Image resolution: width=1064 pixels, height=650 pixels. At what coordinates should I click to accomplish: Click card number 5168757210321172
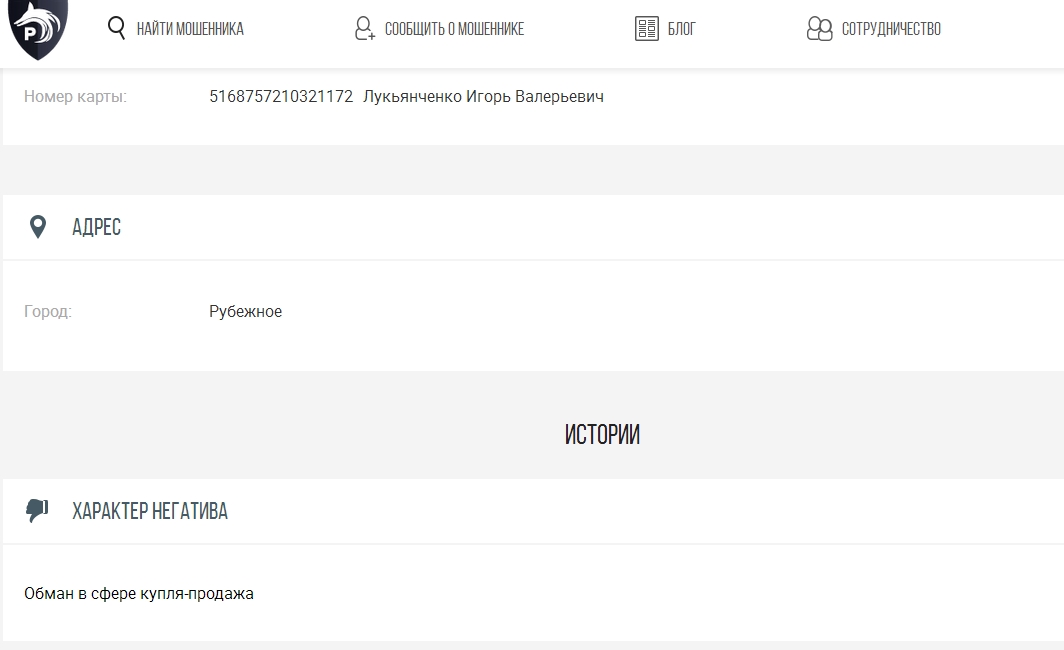point(281,97)
